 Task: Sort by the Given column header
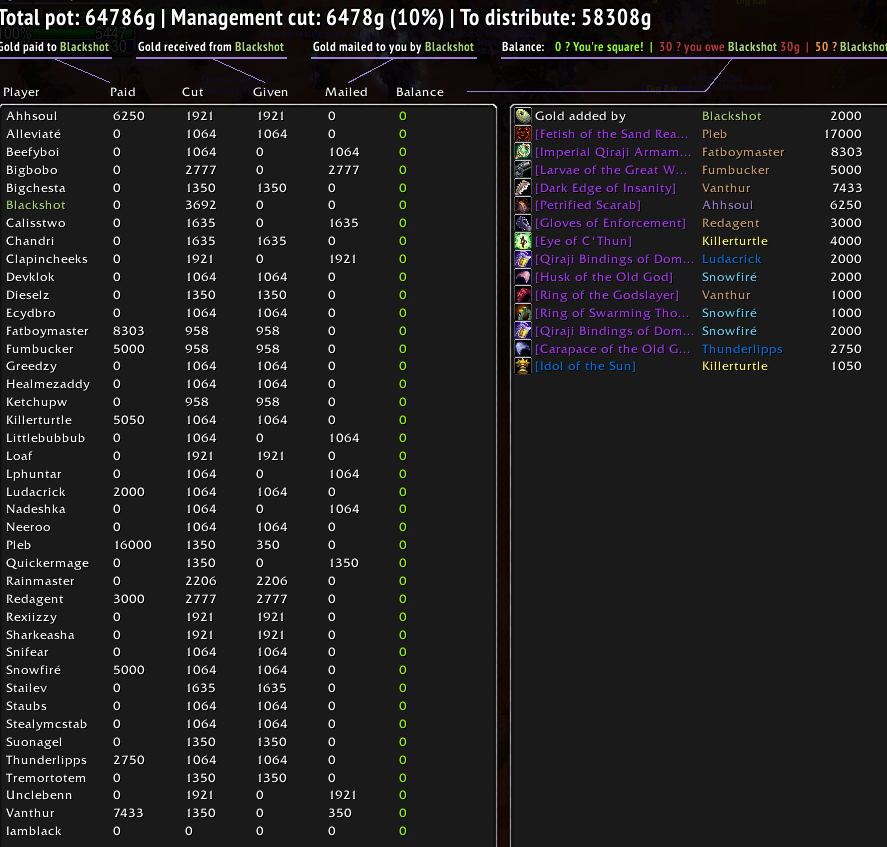[270, 92]
